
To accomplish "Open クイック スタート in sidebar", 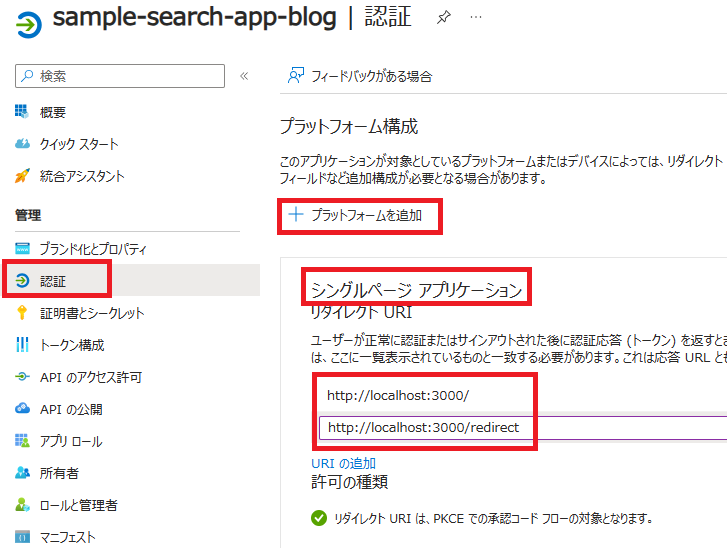I will coord(79,144).
